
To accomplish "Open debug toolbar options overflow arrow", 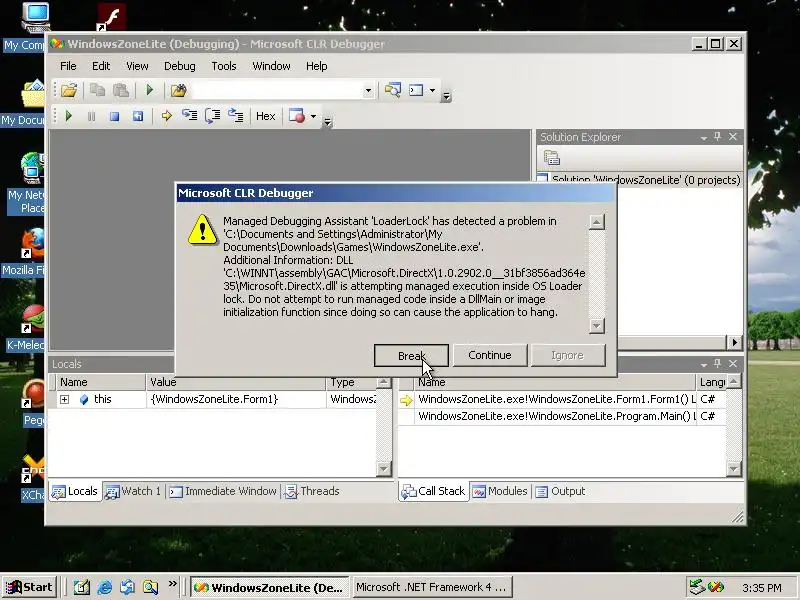I will pos(328,121).
